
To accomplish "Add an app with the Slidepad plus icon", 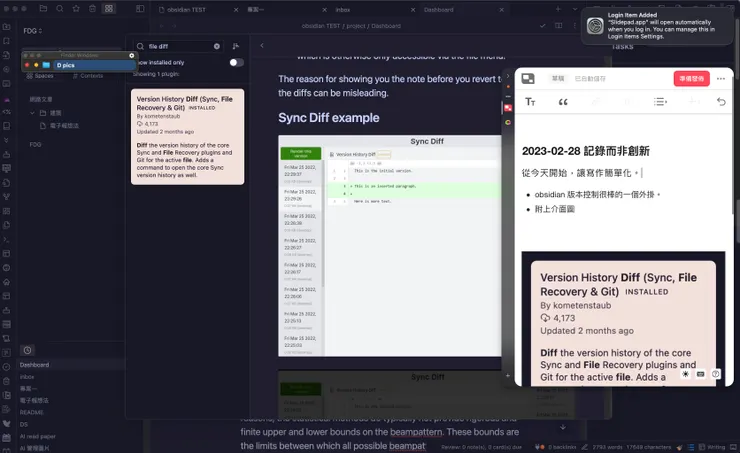I will click(x=508, y=376).
